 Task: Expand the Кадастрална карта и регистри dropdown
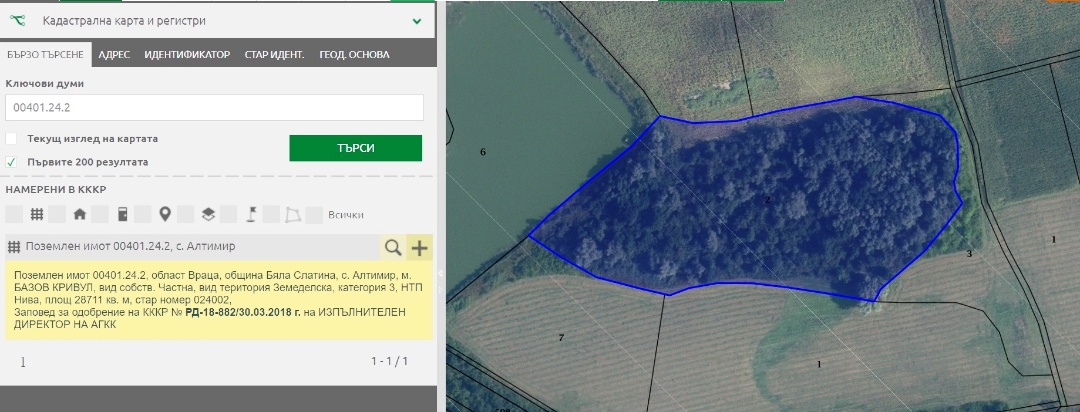coord(416,20)
